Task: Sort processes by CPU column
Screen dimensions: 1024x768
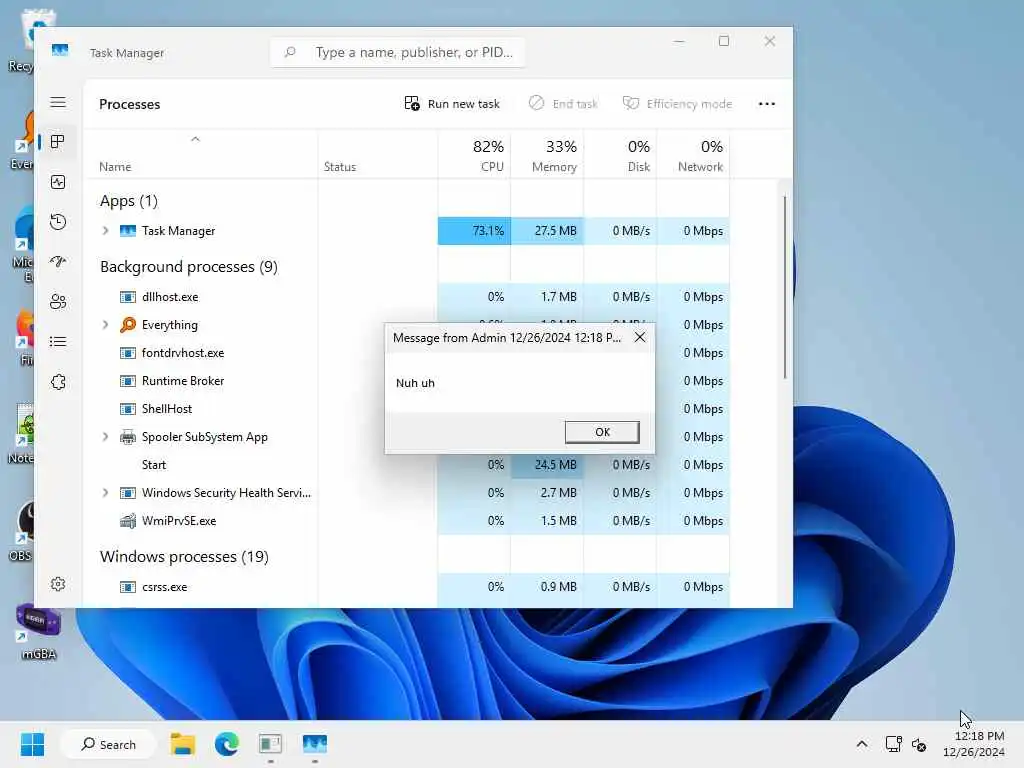Action: 474,155
